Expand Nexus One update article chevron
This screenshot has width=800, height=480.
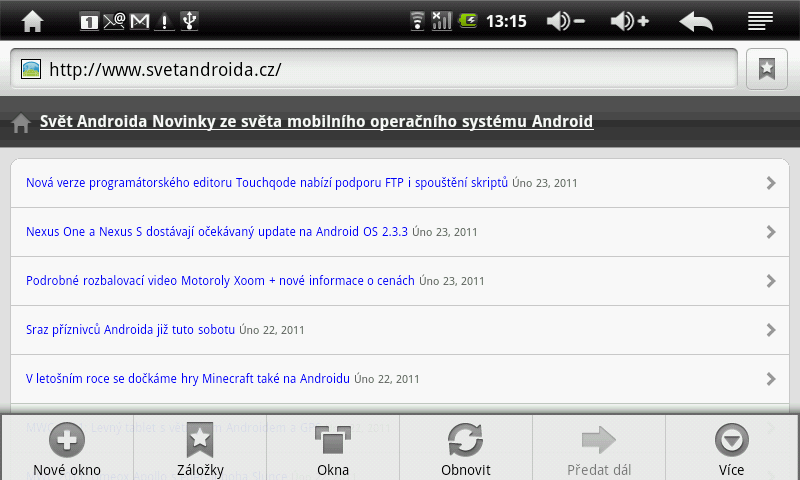coord(771,232)
